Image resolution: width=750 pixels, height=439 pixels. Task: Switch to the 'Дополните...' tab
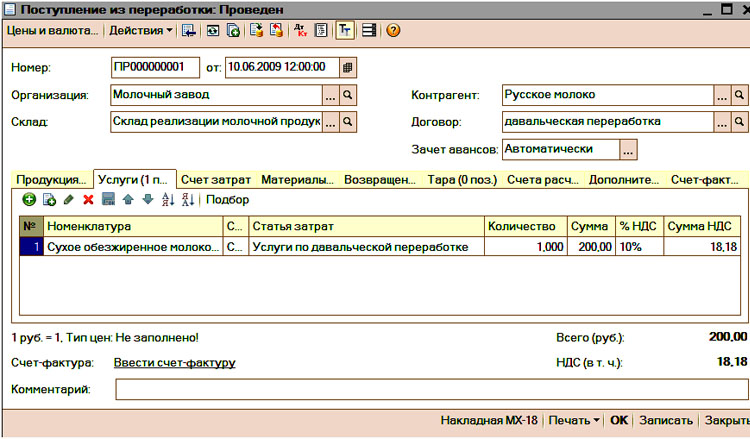coord(624,180)
